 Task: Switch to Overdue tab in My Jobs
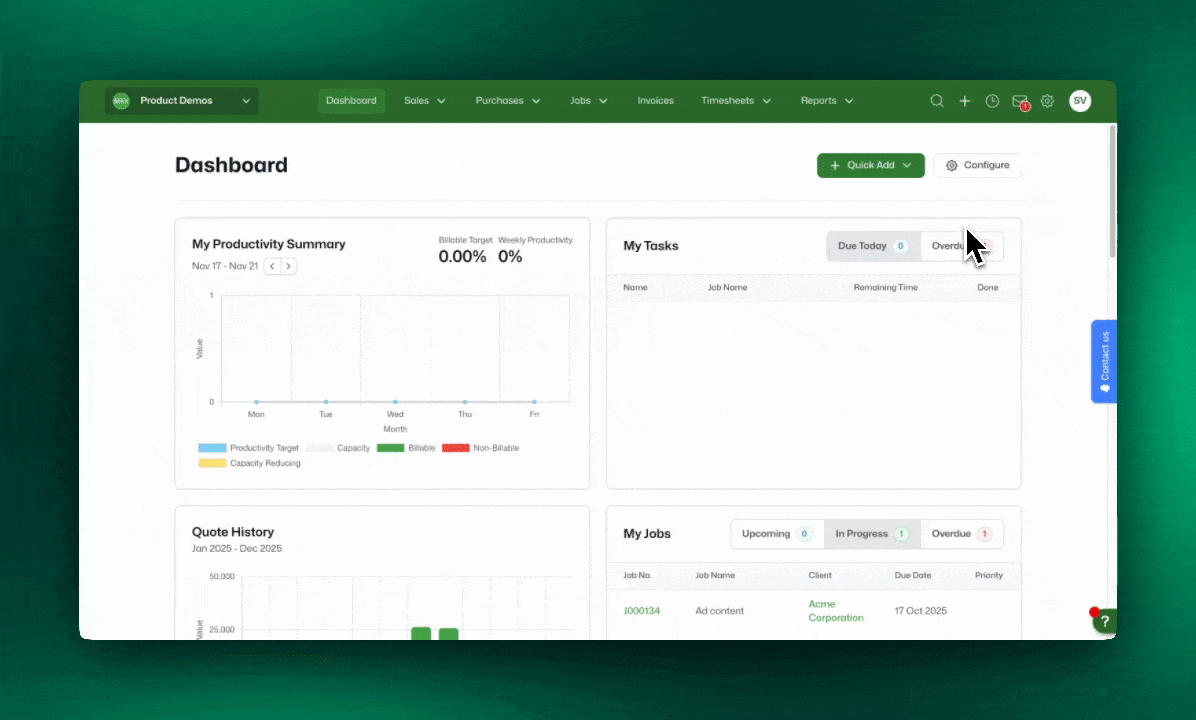point(961,534)
